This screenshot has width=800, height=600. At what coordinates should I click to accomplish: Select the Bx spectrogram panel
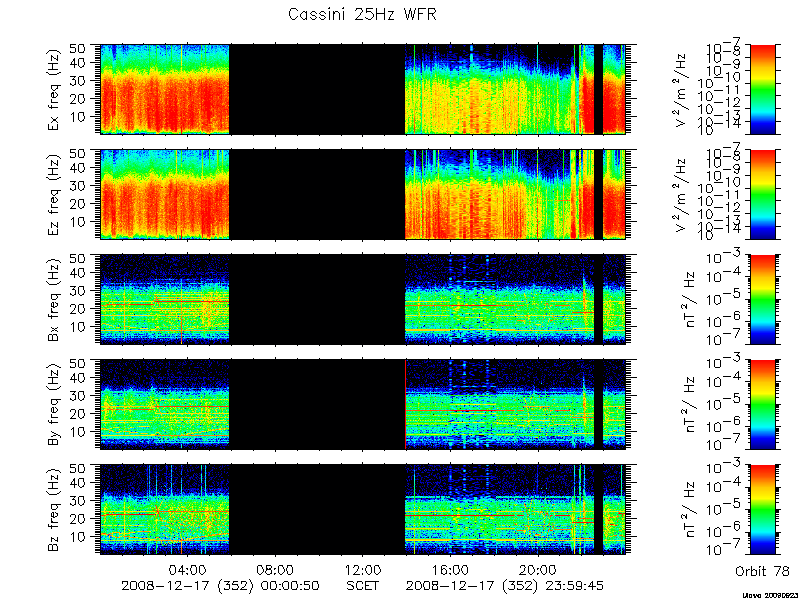[x=363, y=299]
